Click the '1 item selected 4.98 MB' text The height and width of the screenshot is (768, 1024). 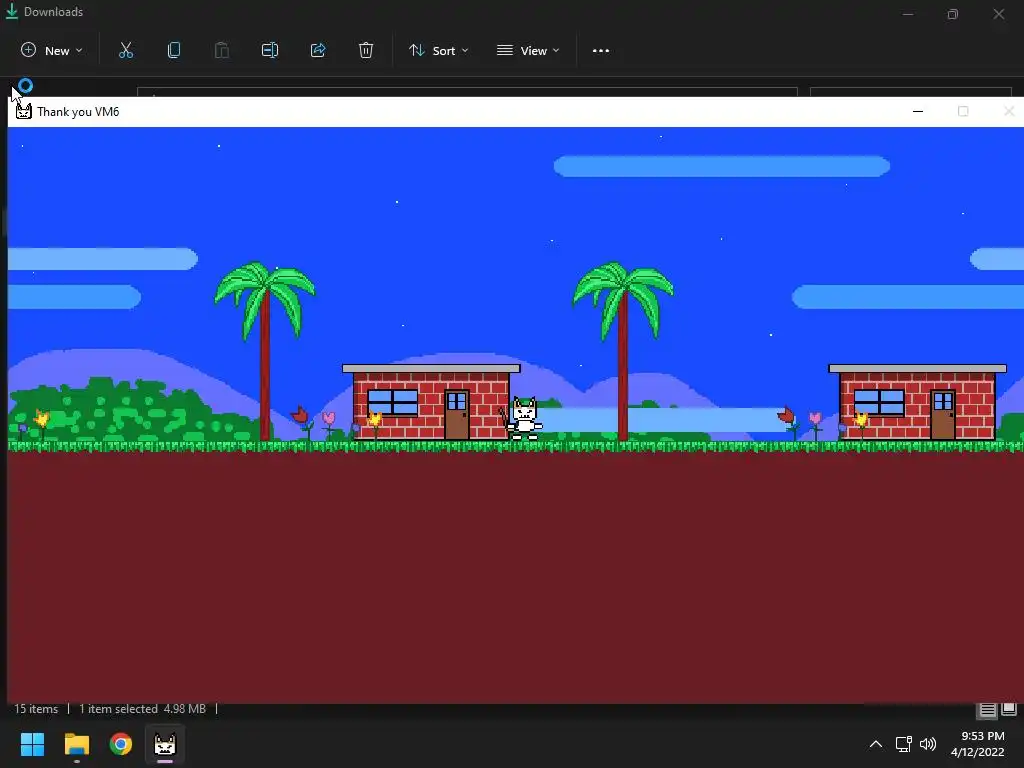(142, 709)
